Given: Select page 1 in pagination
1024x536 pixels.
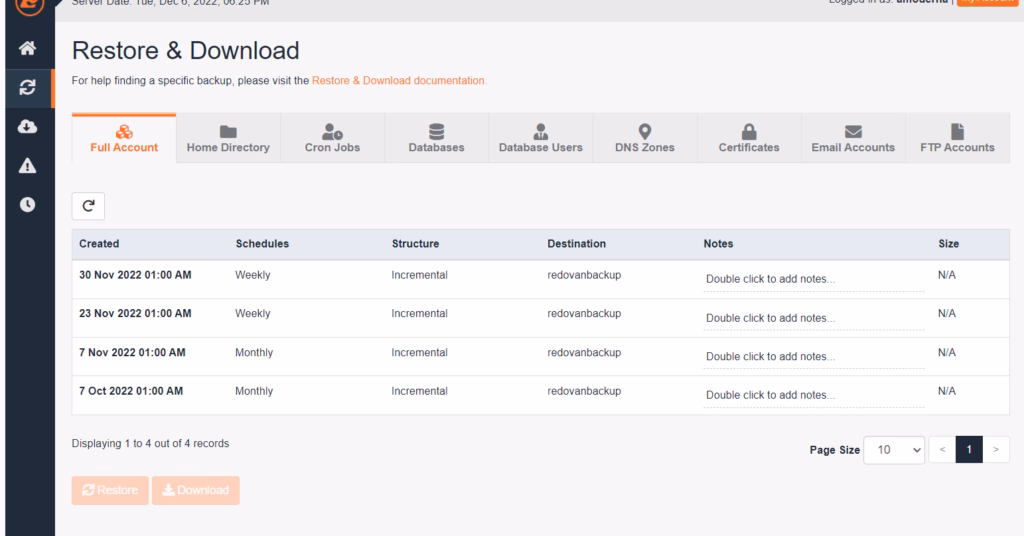Looking at the screenshot, I should click(x=969, y=450).
